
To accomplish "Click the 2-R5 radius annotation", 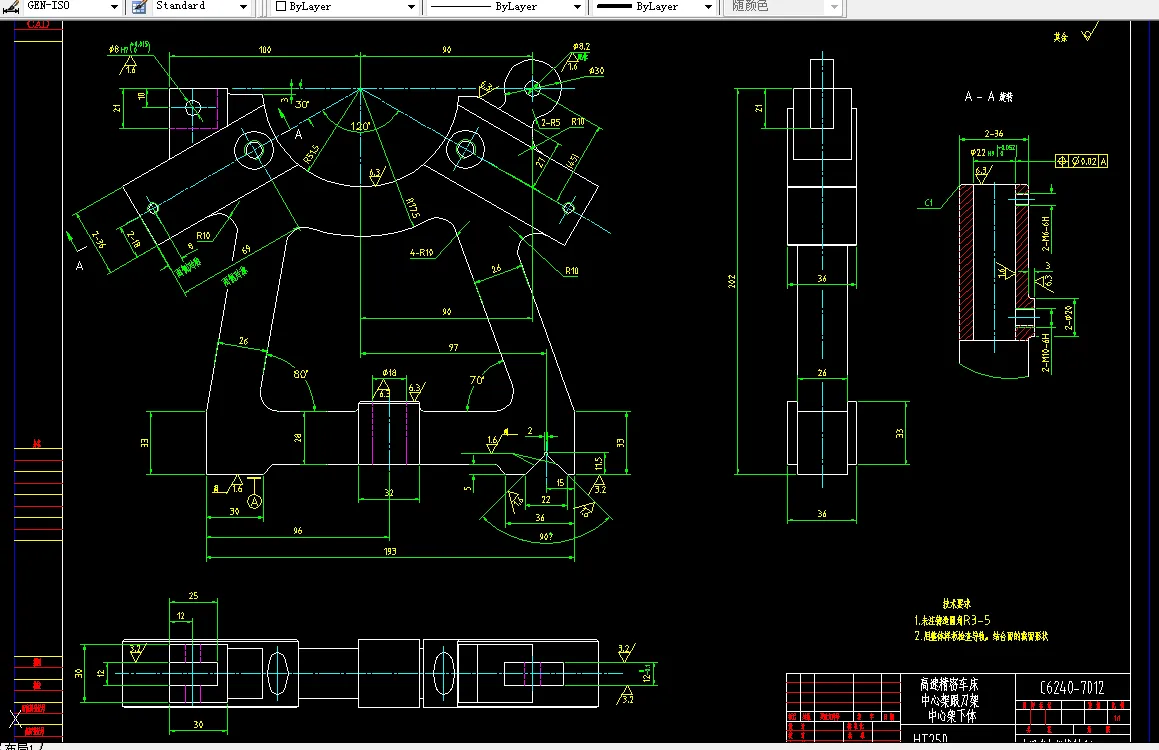I will tap(550, 123).
